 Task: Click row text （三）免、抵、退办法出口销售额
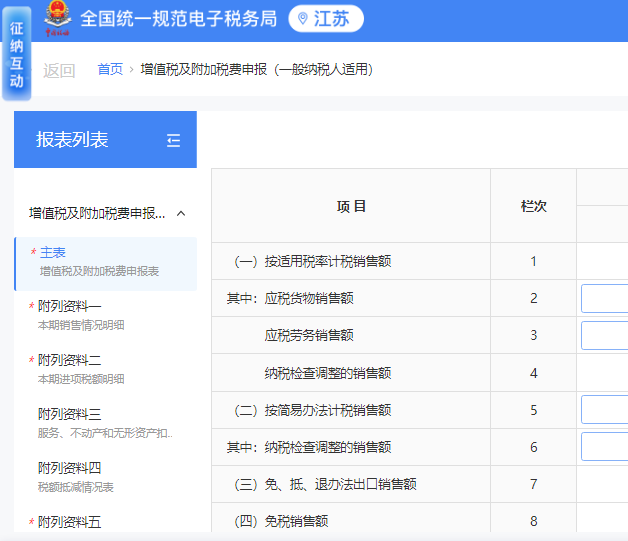(x=325, y=484)
